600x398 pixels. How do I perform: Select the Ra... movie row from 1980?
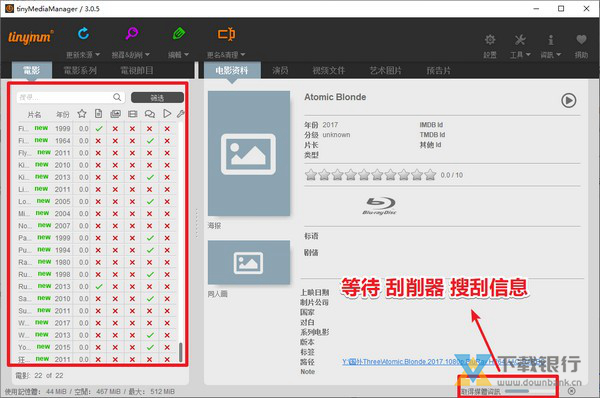click(x=97, y=262)
